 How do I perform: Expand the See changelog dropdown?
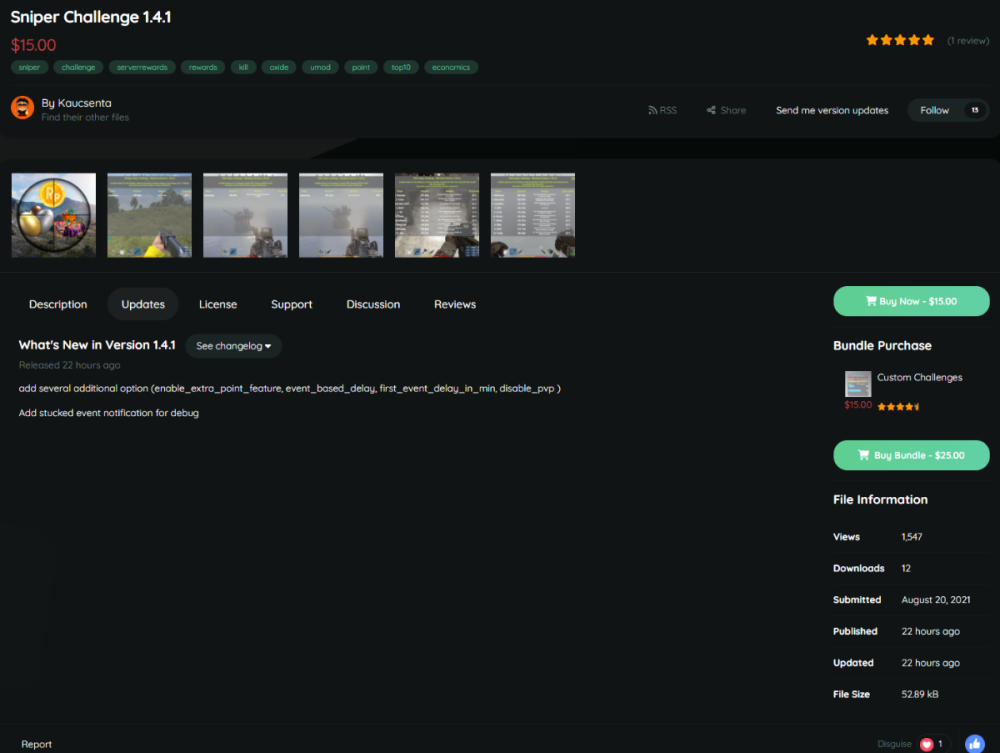234,346
